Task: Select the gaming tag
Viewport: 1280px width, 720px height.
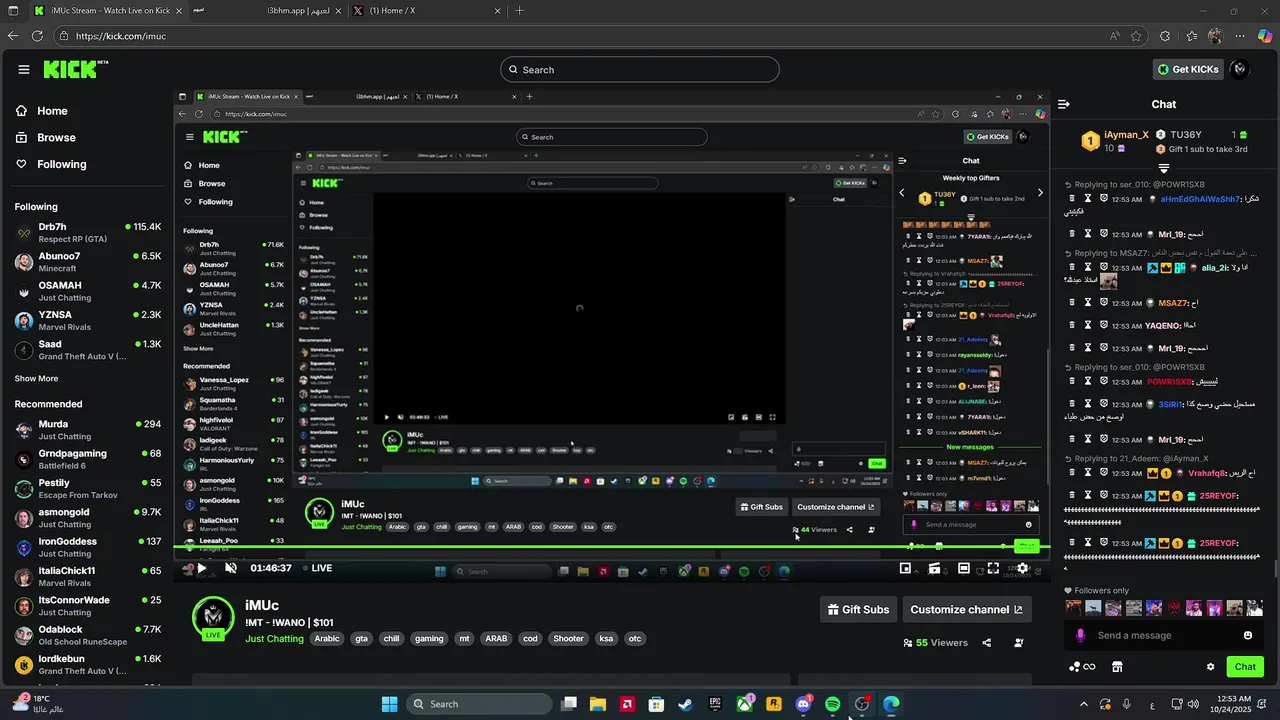Action: (429, 639)
